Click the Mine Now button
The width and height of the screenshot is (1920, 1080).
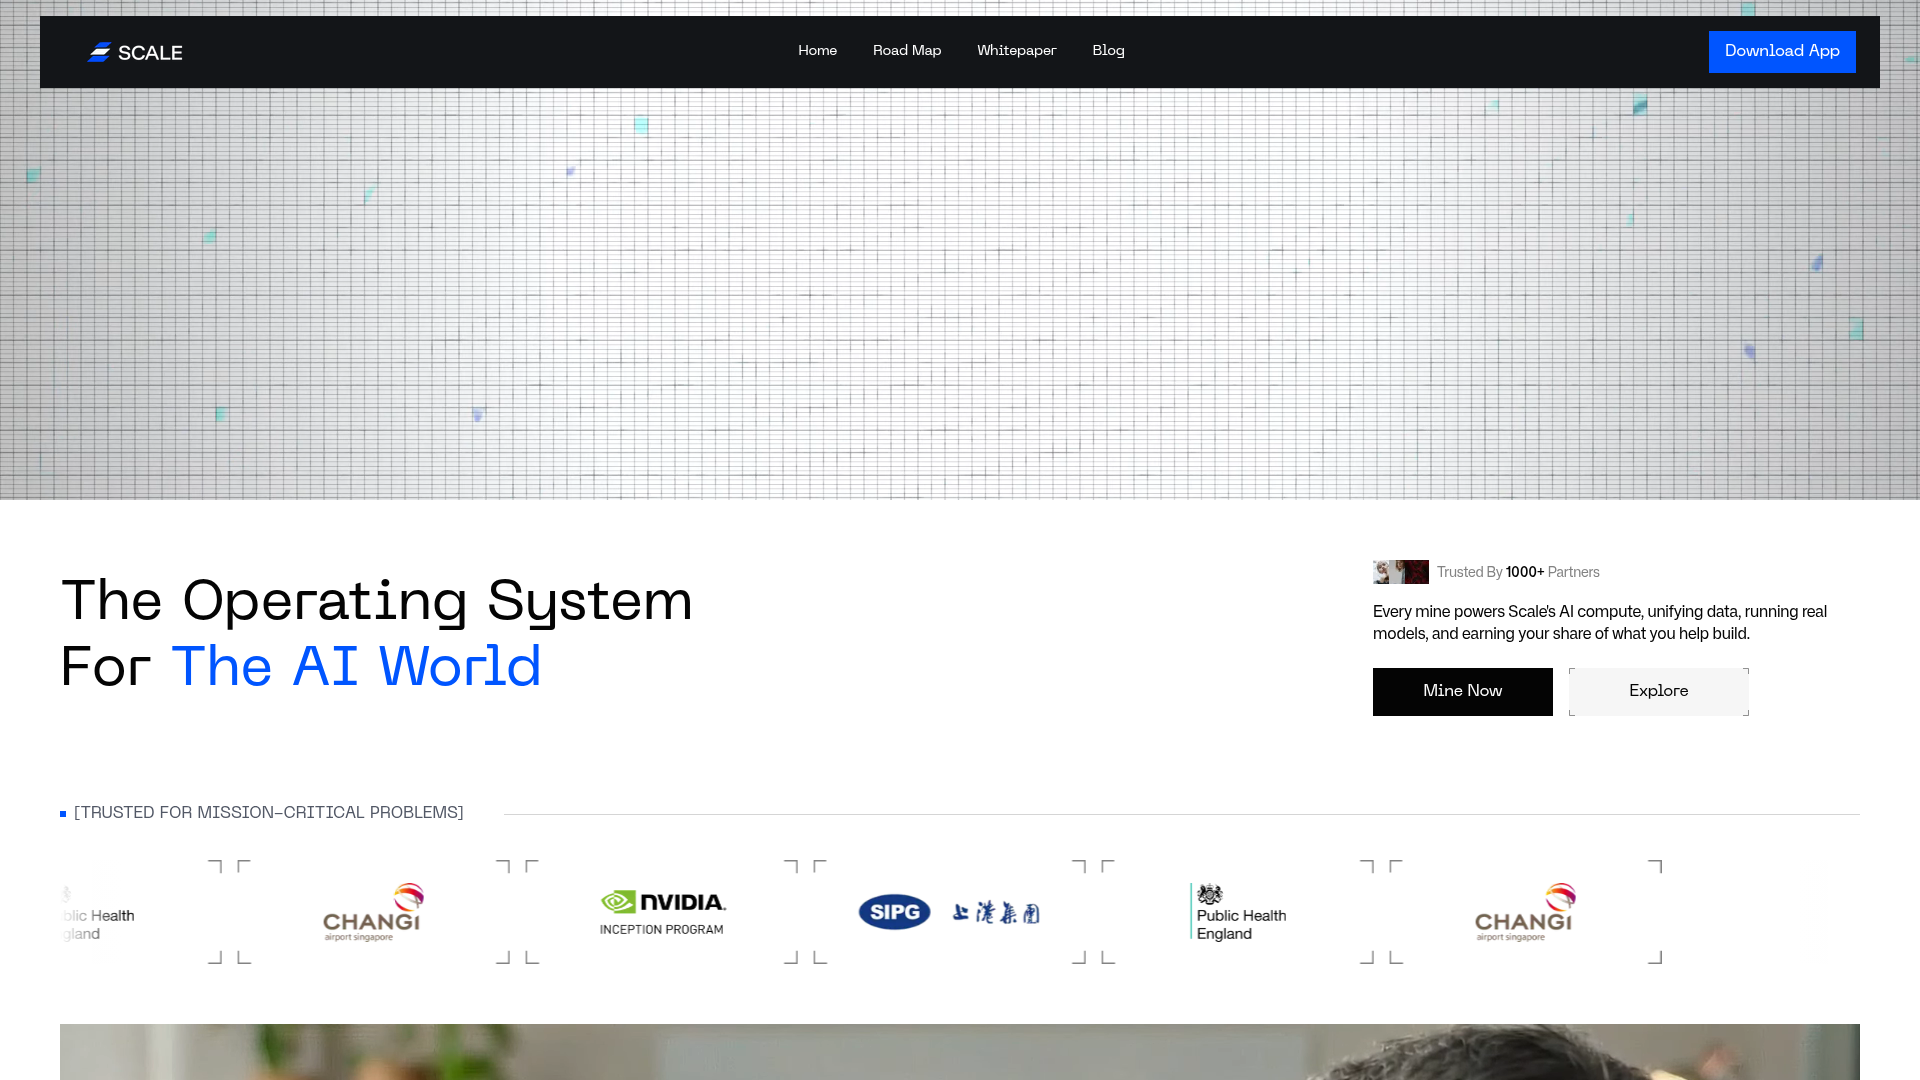click(1462, 692)
